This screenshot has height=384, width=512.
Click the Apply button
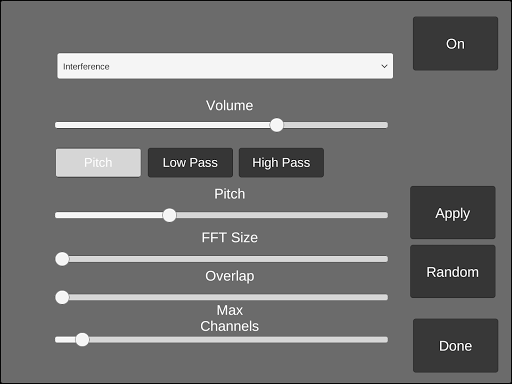pyautogui.click(x=453, y=213)
